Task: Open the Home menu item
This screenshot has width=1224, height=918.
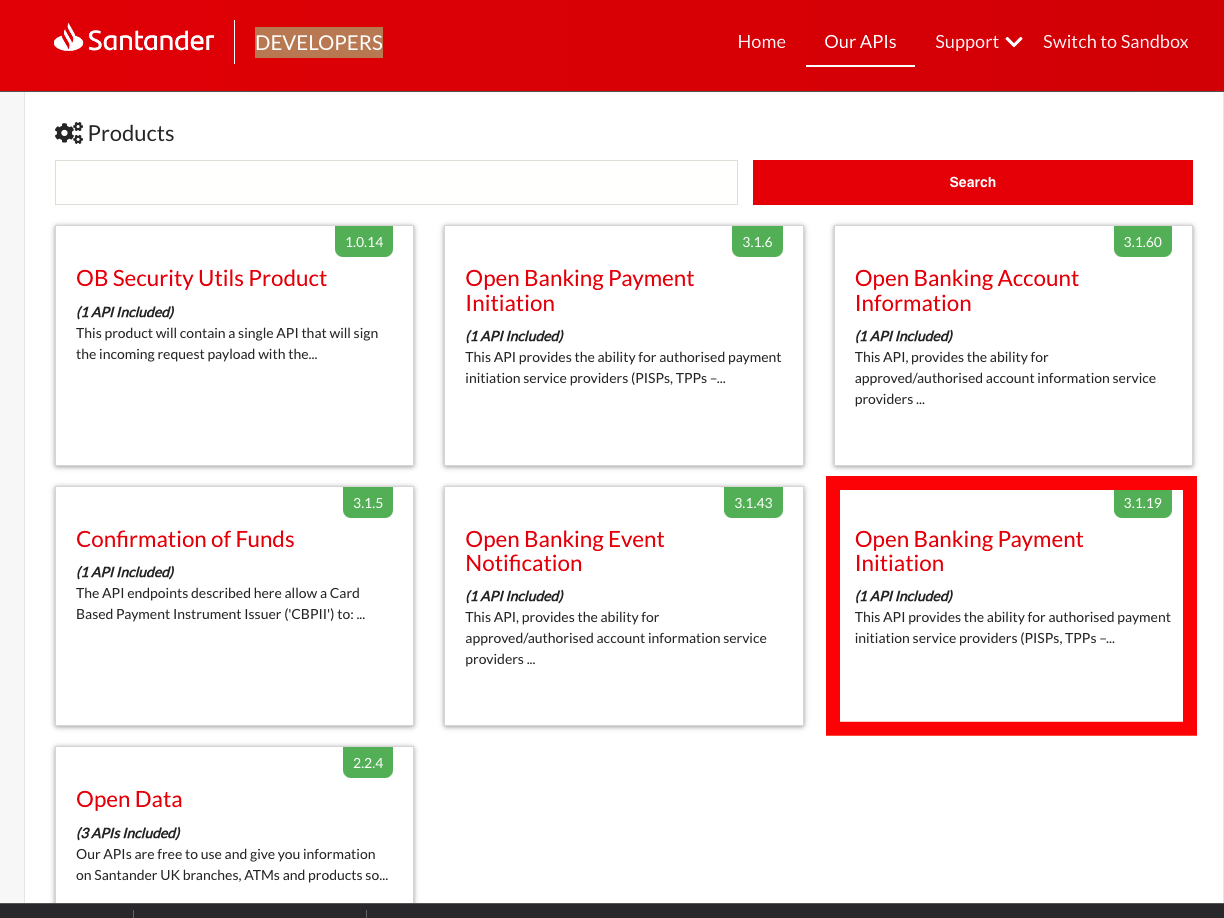Action: [x=761, y=42]
